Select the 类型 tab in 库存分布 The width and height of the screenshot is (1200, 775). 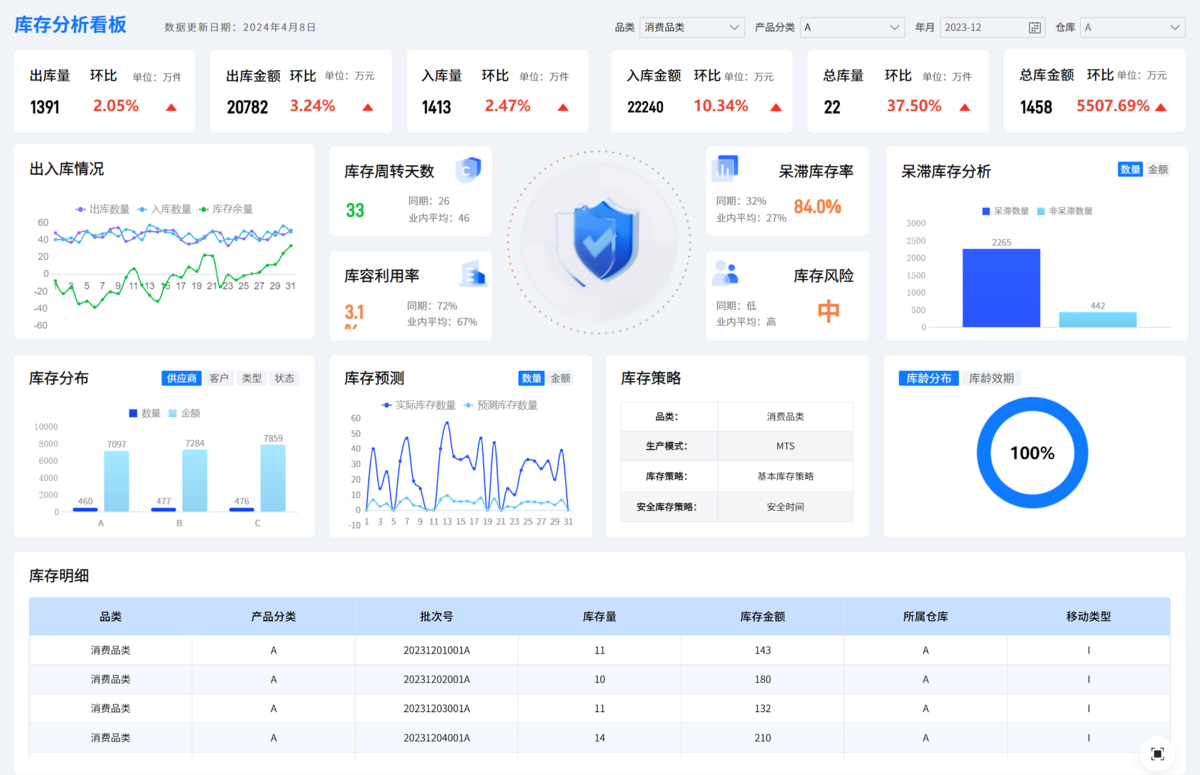252,378
